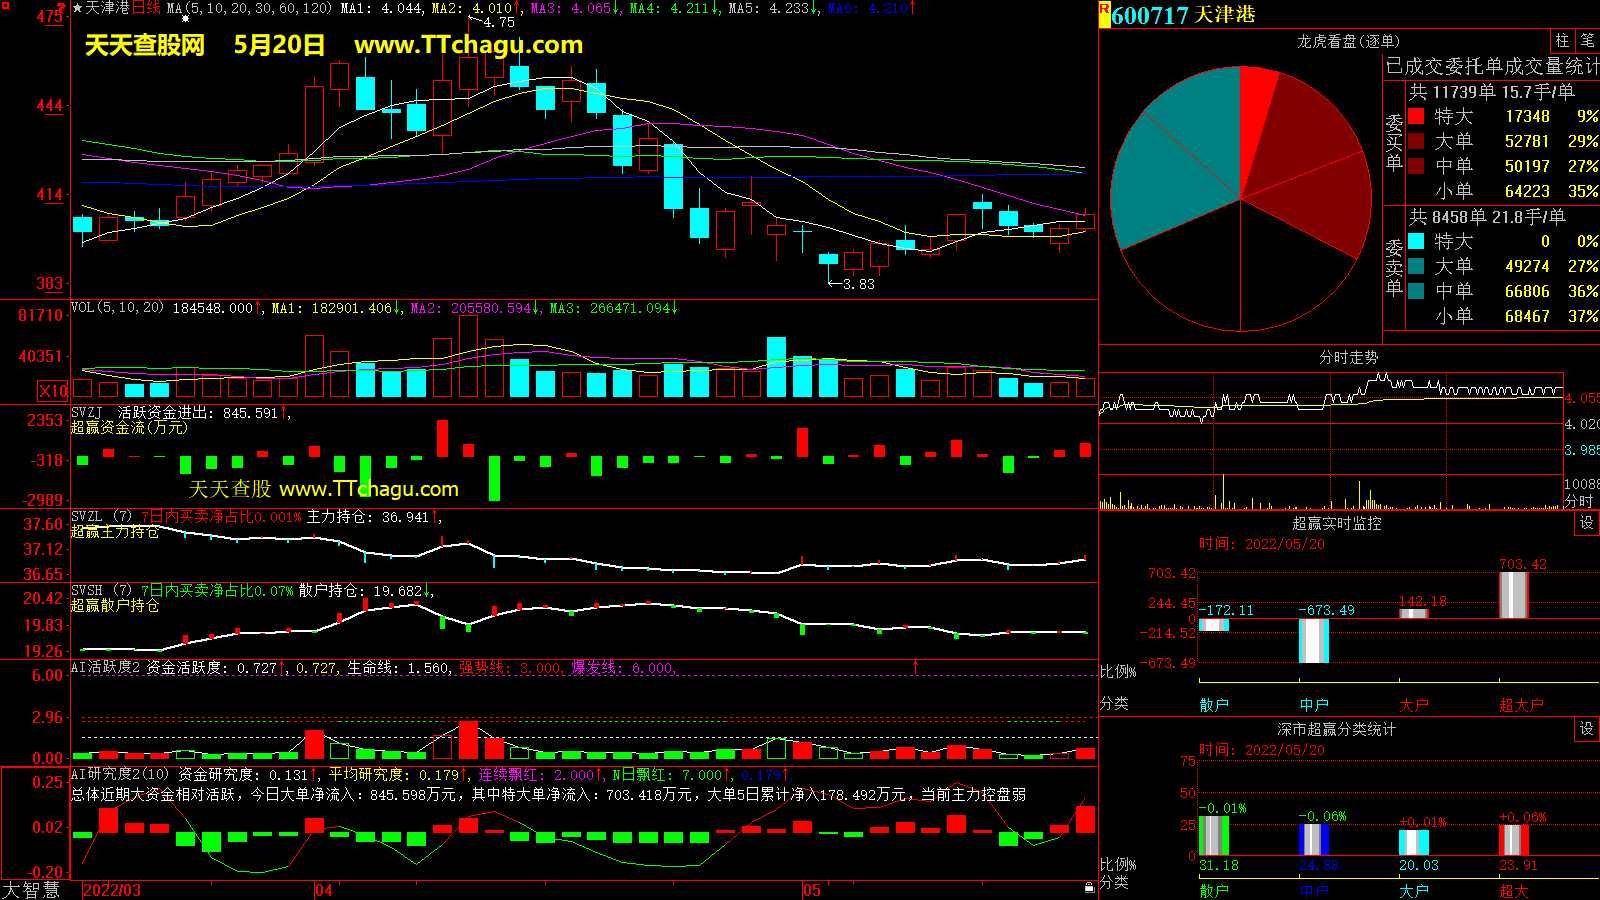
Task: Switch to 笔 (tick) view button
Action: click(1587, 41)
